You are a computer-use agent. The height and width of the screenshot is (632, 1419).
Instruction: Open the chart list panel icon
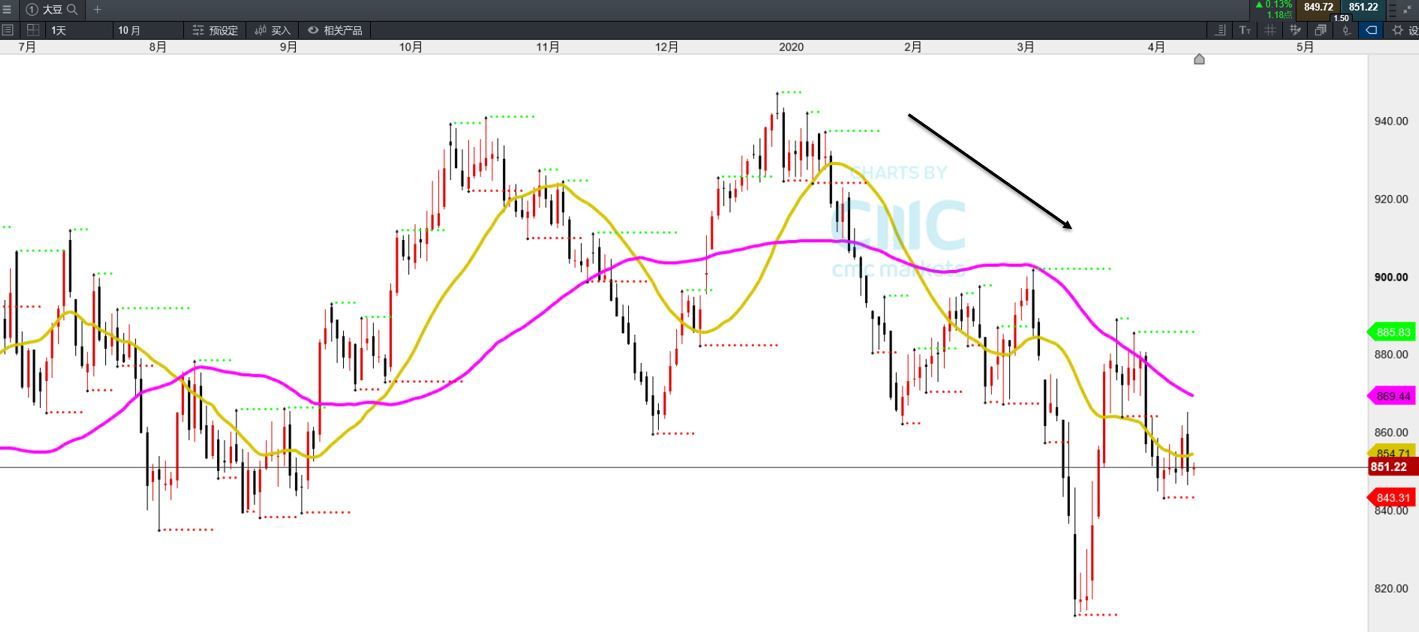[8, 30]
